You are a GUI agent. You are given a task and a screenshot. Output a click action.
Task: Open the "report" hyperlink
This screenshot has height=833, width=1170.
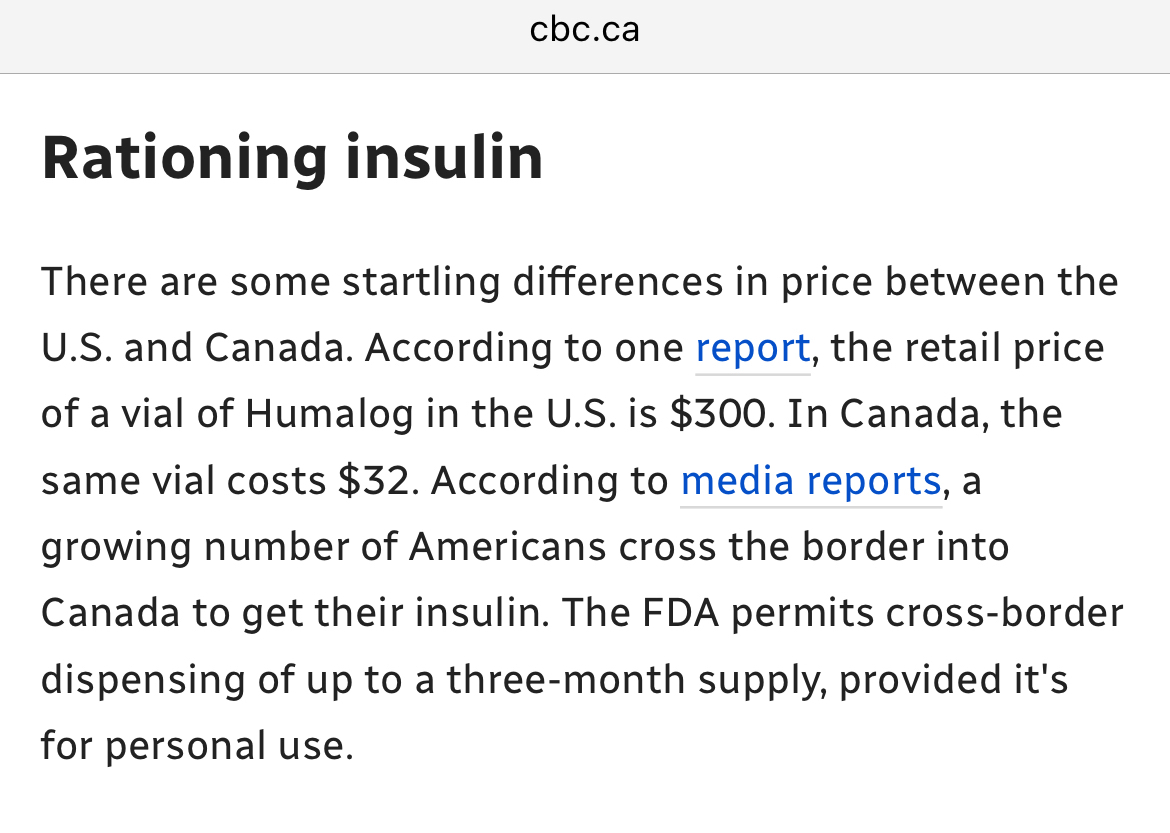click(752, 348)
